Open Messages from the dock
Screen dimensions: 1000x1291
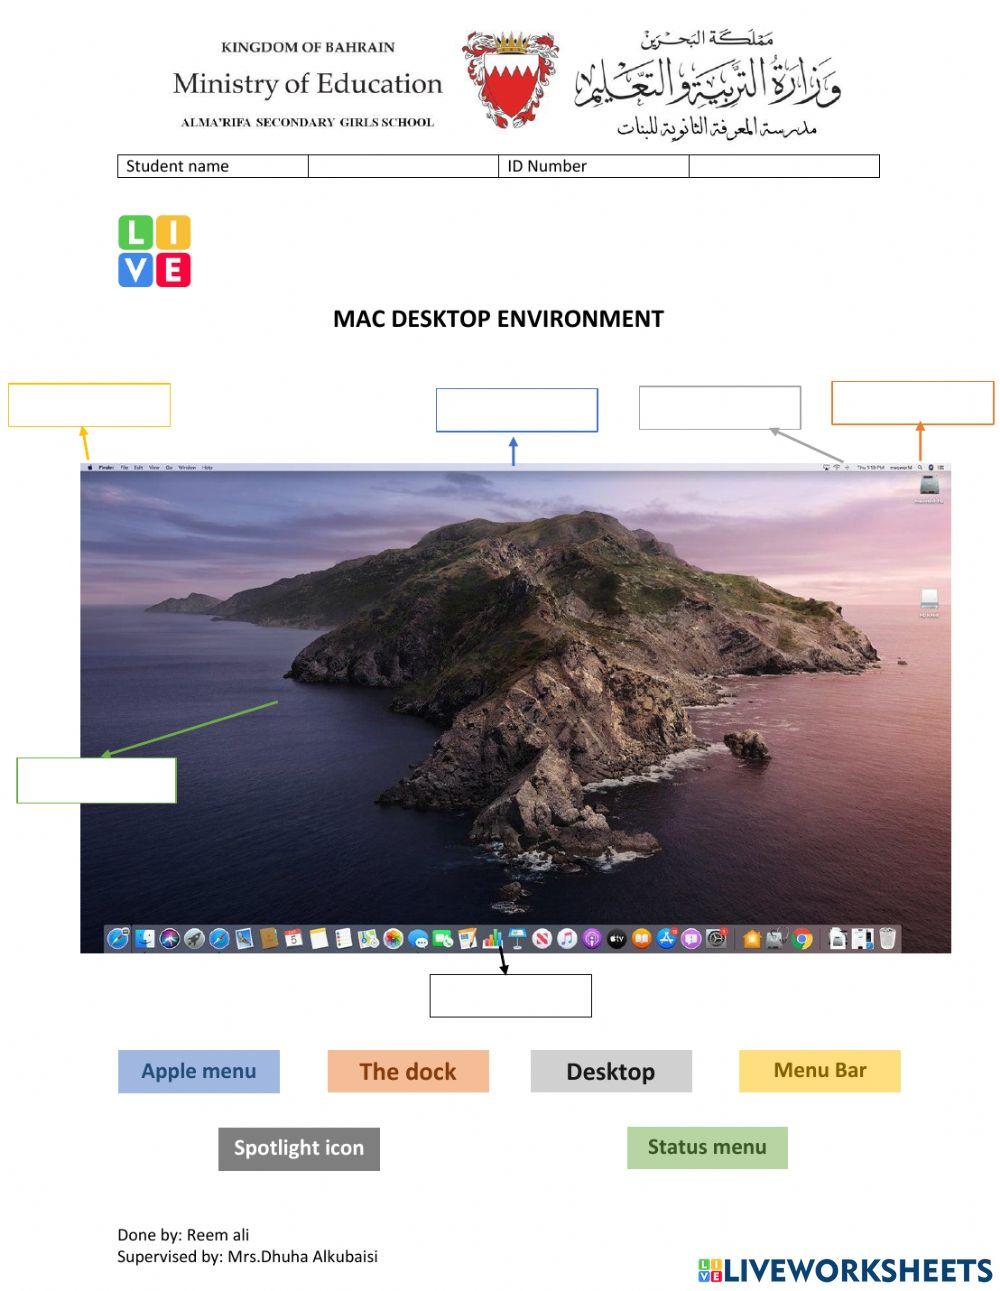tap(418, 939)
